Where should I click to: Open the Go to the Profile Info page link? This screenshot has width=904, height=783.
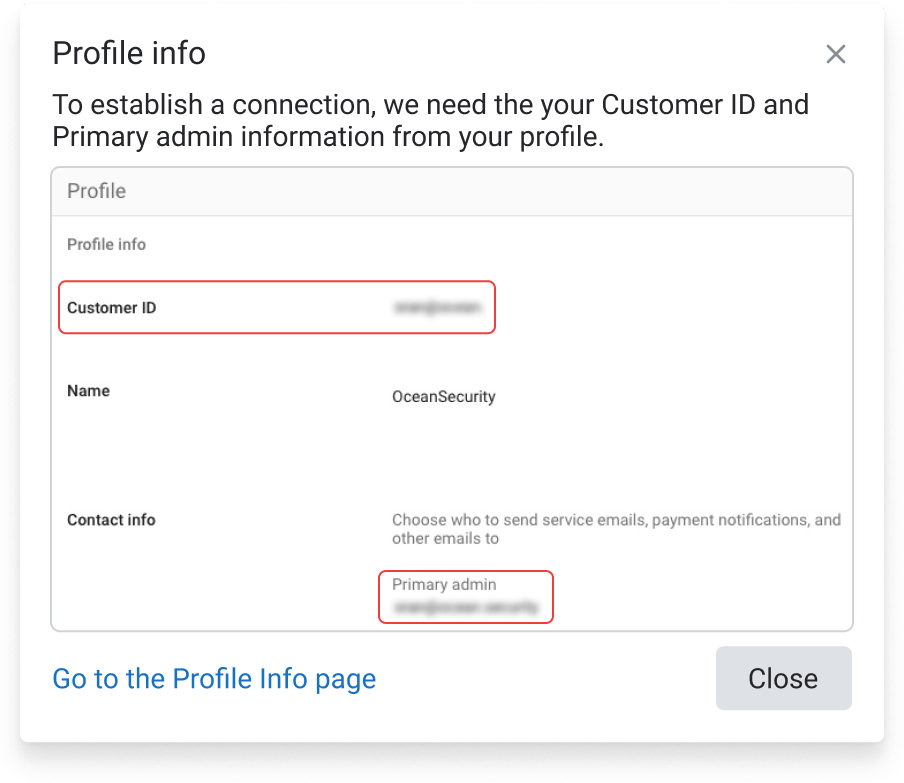pos(214,679)
